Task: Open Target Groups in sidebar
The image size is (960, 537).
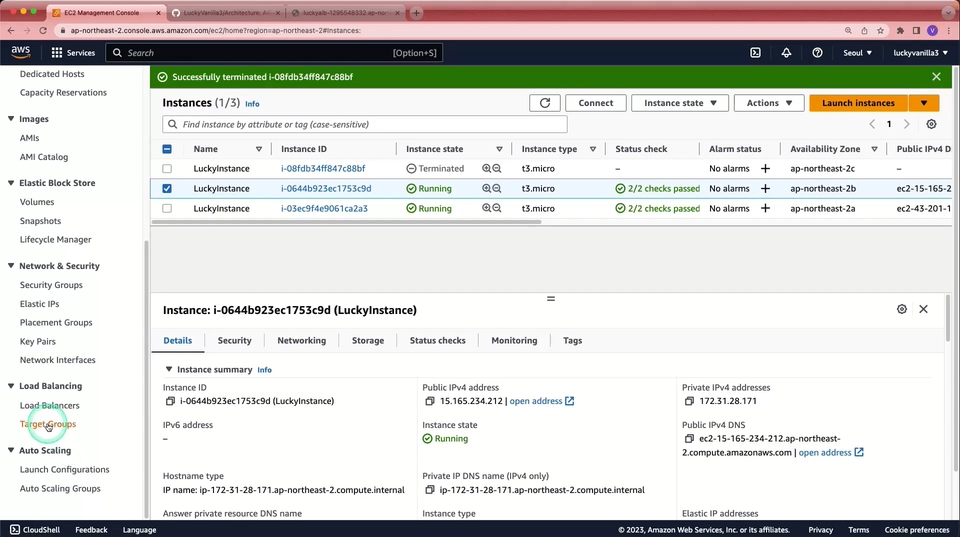Action: (48, 424)
